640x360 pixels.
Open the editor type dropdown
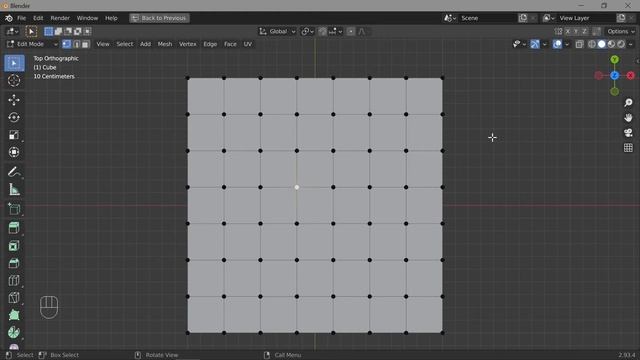(12, 31)
